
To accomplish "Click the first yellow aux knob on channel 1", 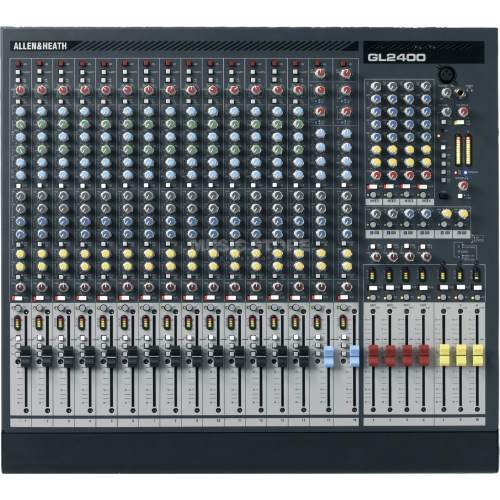I will [x=20, y=254].
